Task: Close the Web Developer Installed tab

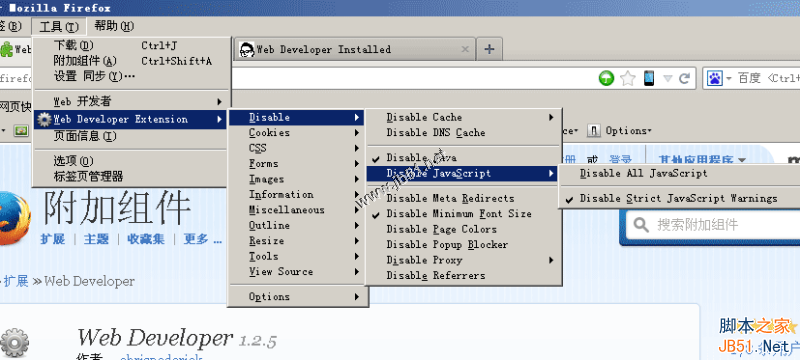Action: click(x=465, y=49)
